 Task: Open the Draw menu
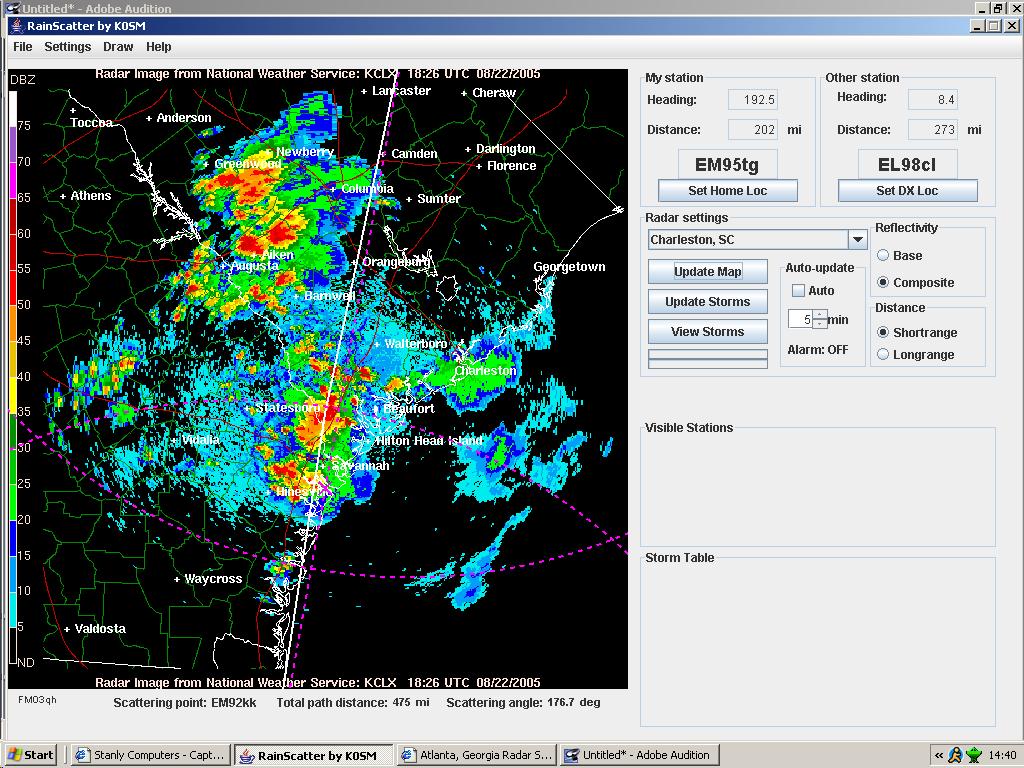click(118, 47)
